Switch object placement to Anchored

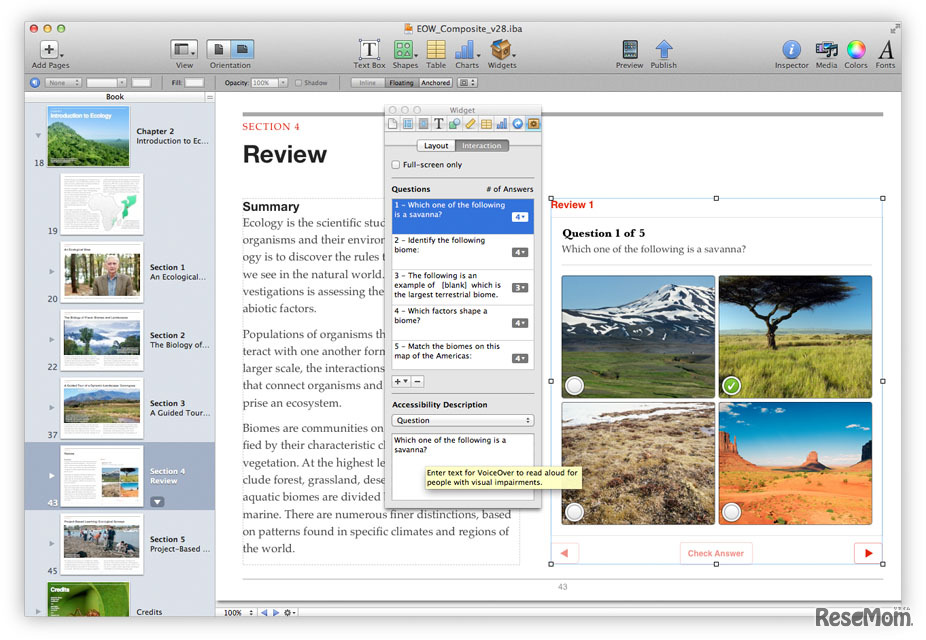[435, 82]
